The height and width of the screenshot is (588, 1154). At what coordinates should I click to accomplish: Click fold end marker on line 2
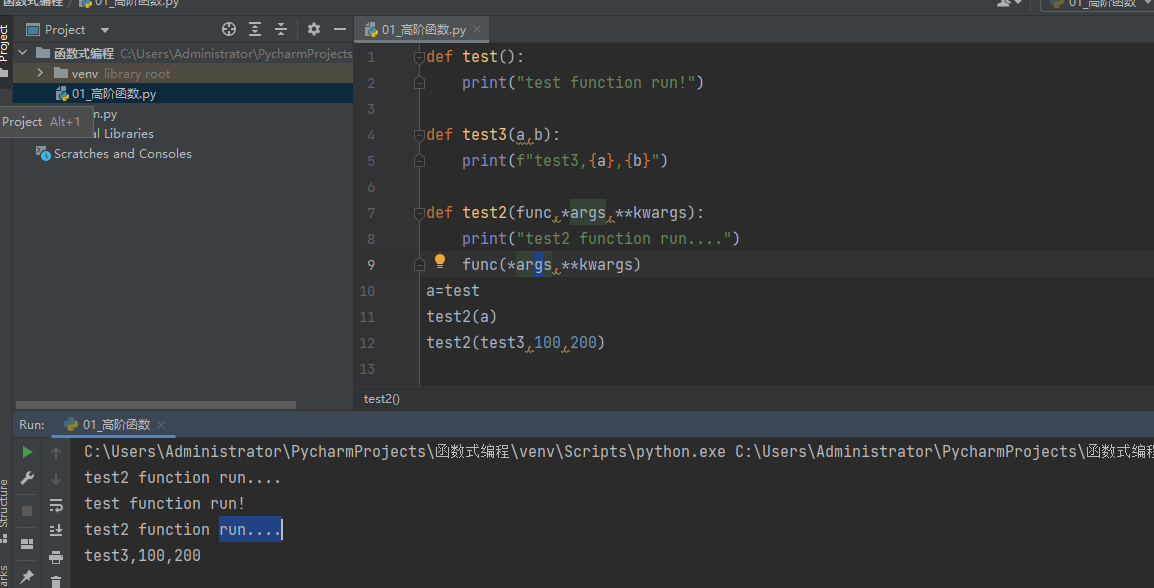point(420,83)
